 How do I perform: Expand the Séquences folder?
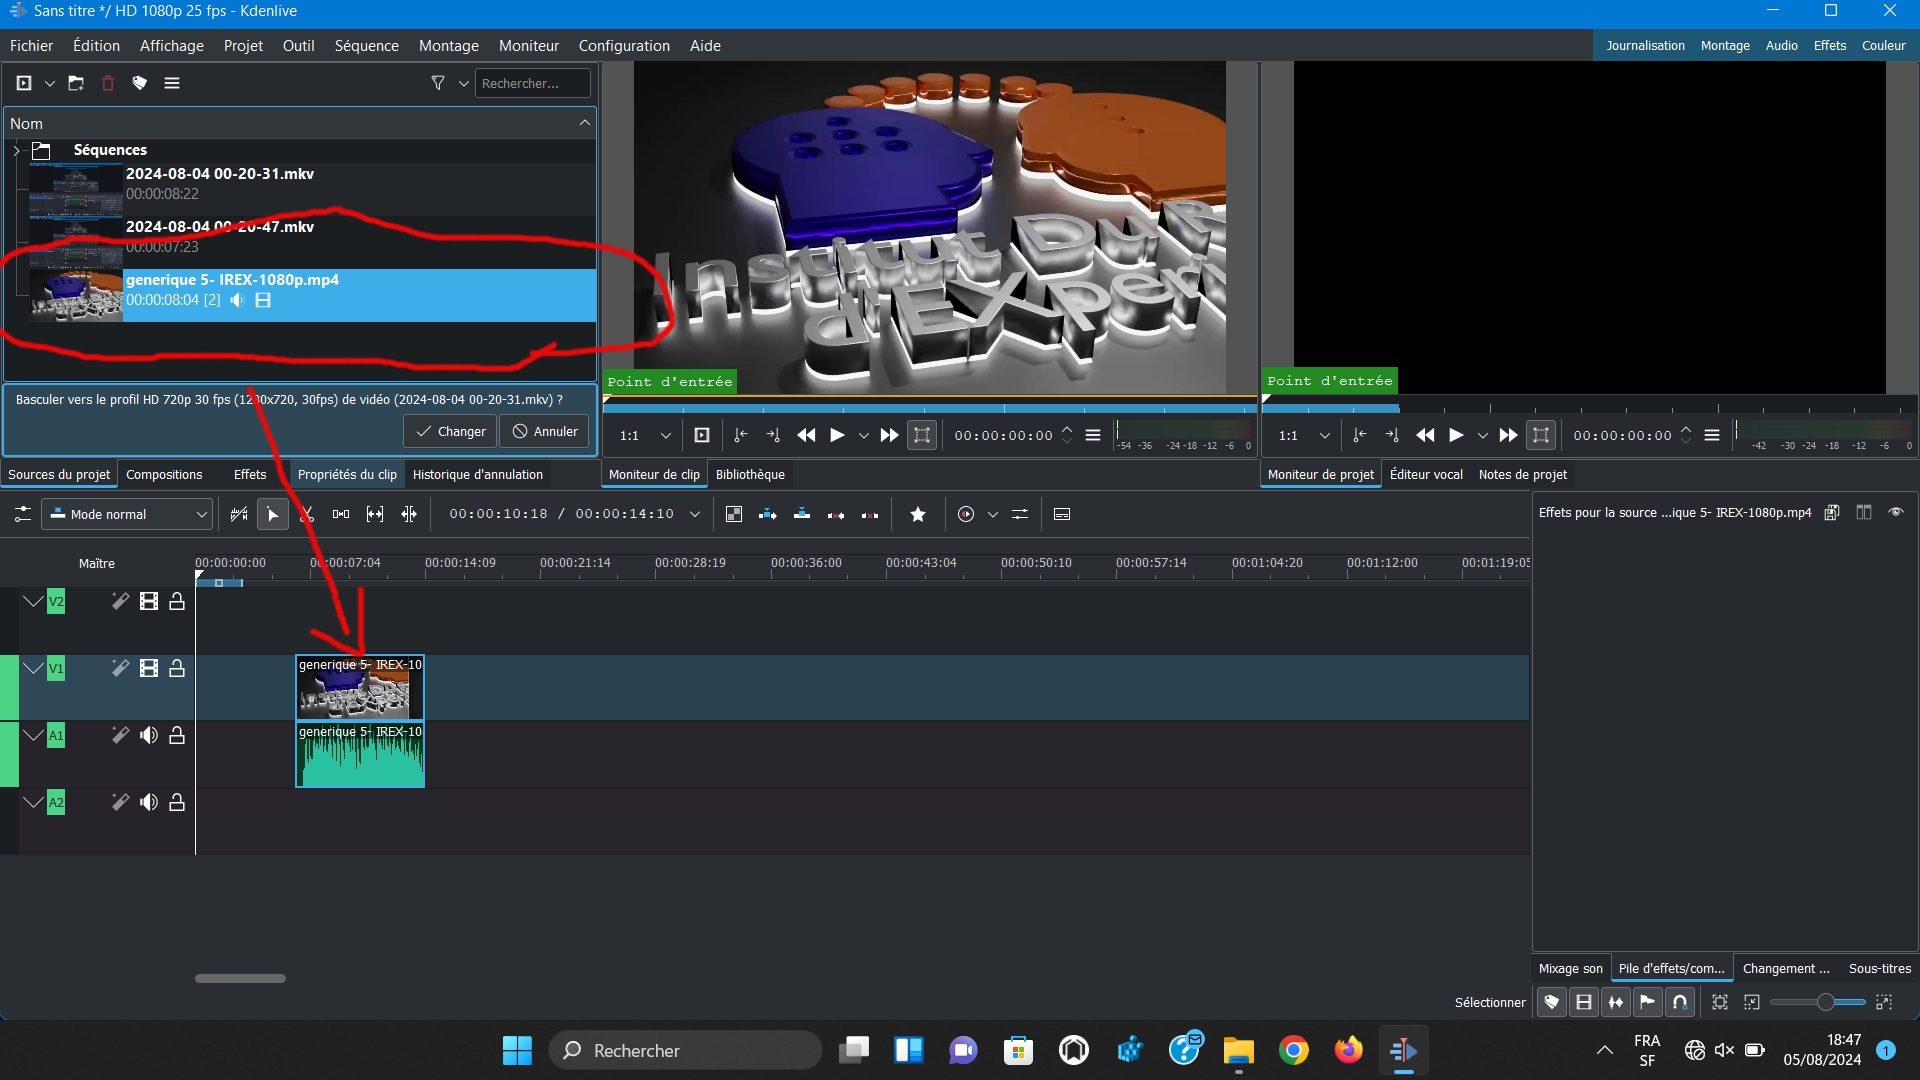(16, 150)
